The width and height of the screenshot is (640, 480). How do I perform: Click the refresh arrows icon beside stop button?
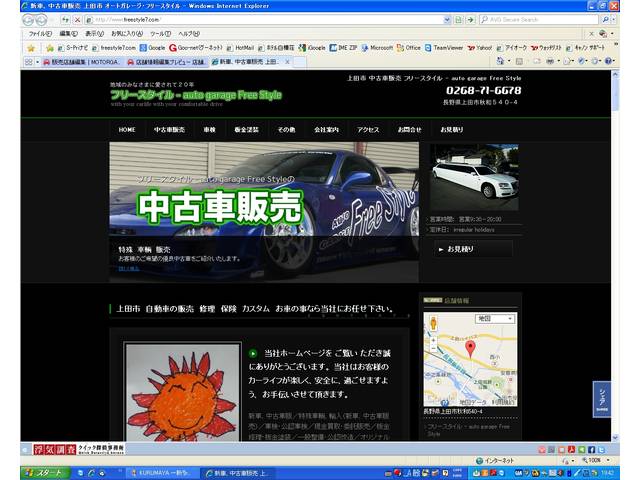point(65,20)
